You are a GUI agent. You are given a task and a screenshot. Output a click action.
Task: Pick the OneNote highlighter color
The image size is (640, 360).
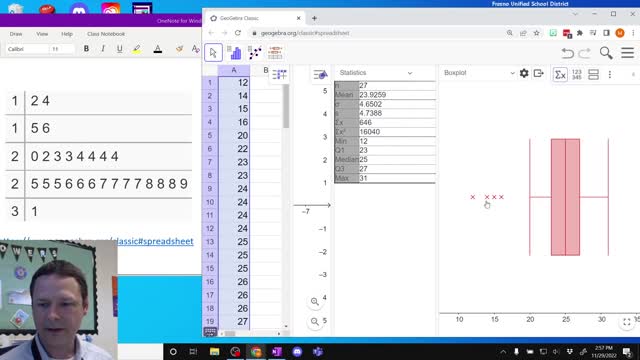coord(137,49)
